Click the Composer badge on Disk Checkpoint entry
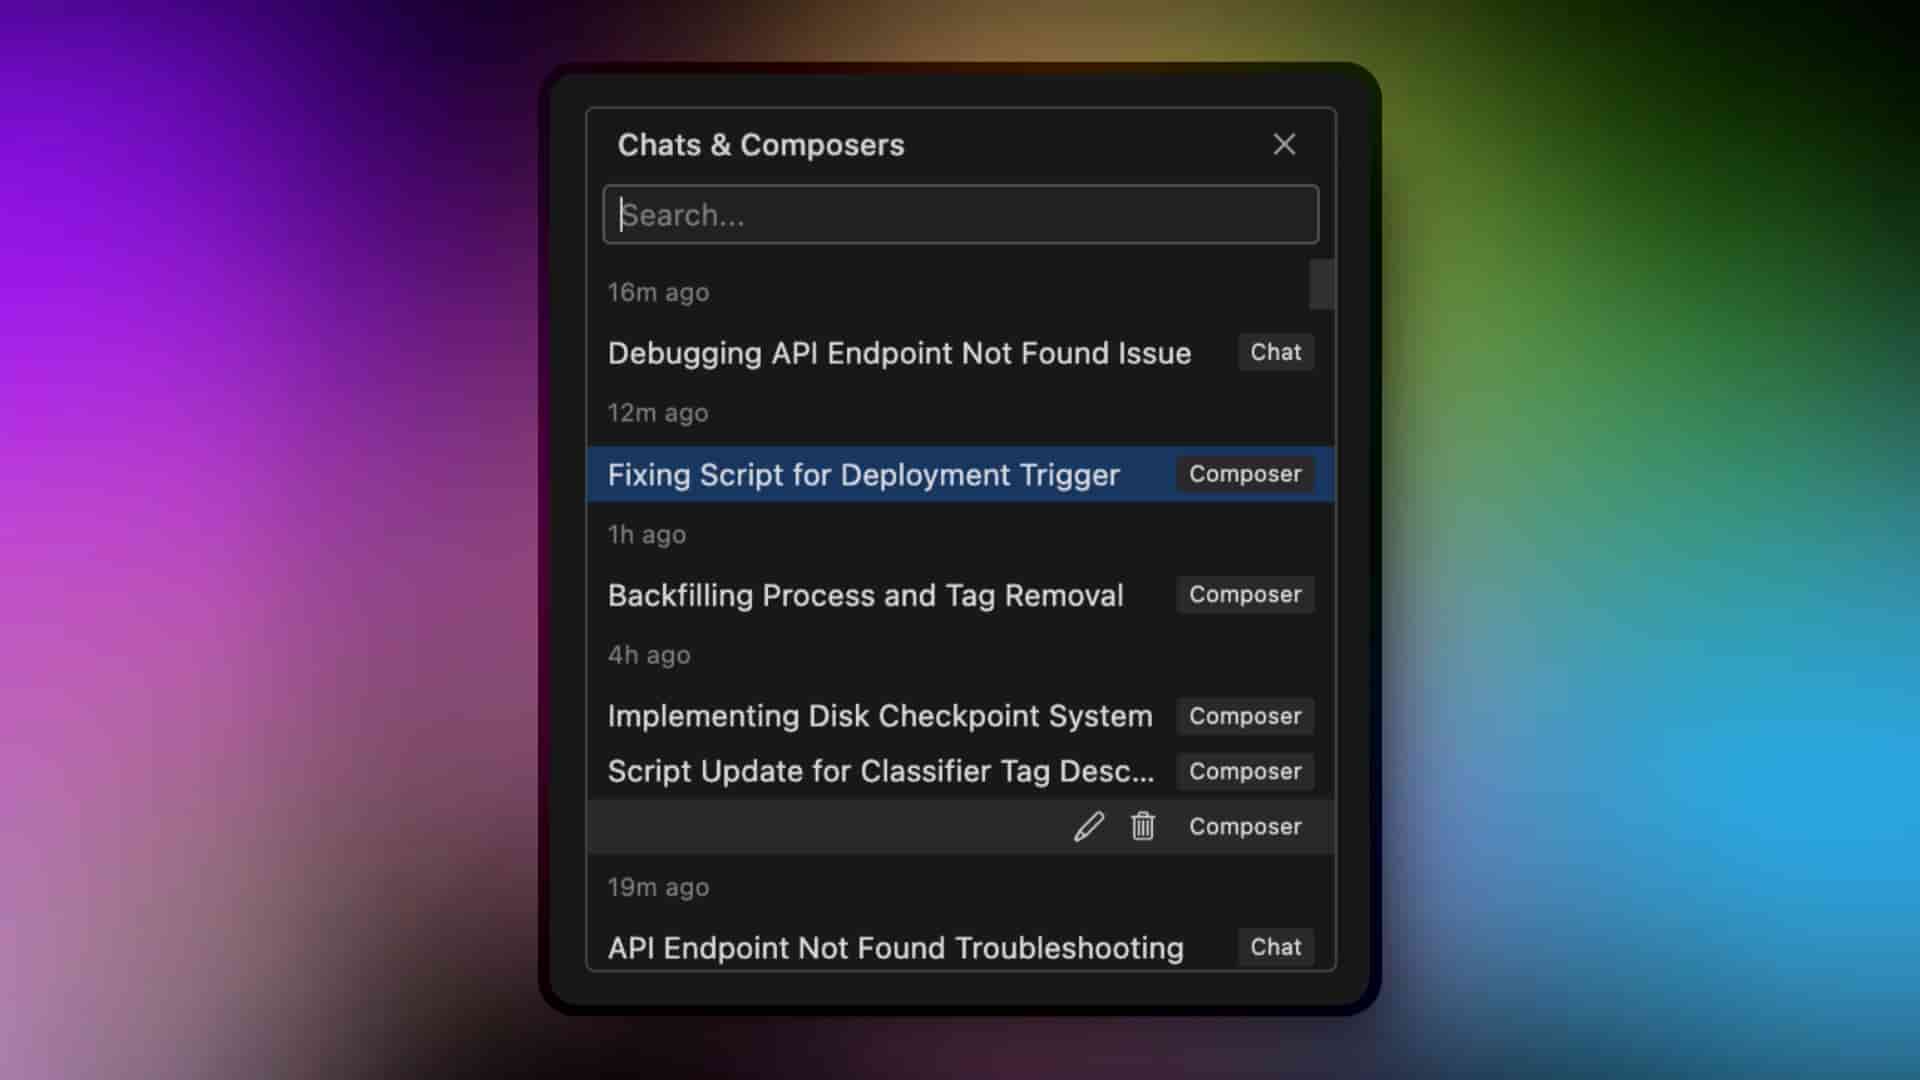Viewport: 1920px width, 1080px height. pyautogui.click(x=1245, y=716)
